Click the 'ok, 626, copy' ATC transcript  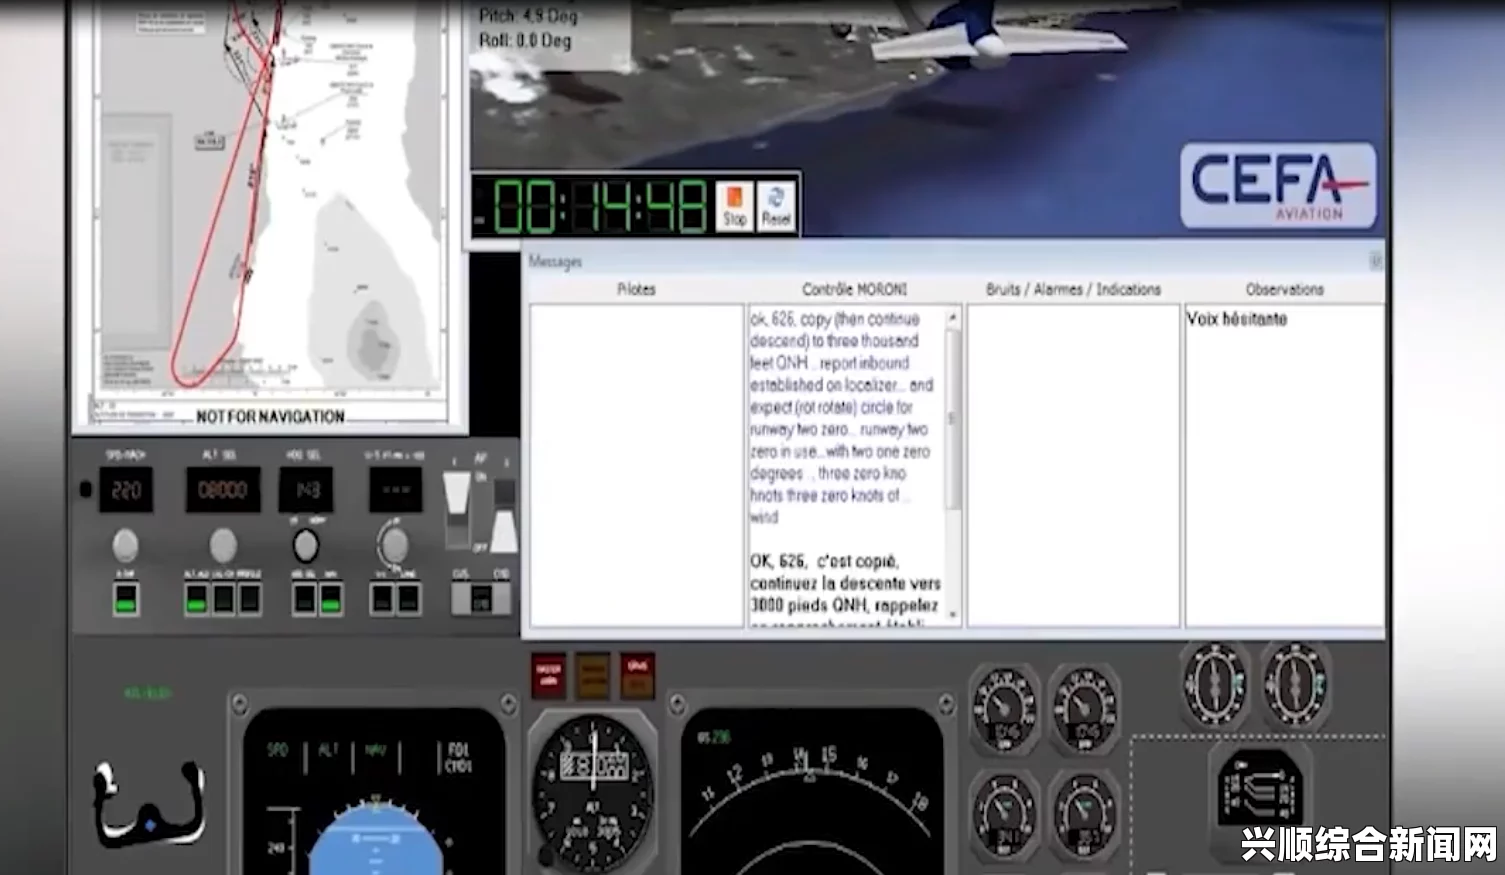[x=841, y=418]
